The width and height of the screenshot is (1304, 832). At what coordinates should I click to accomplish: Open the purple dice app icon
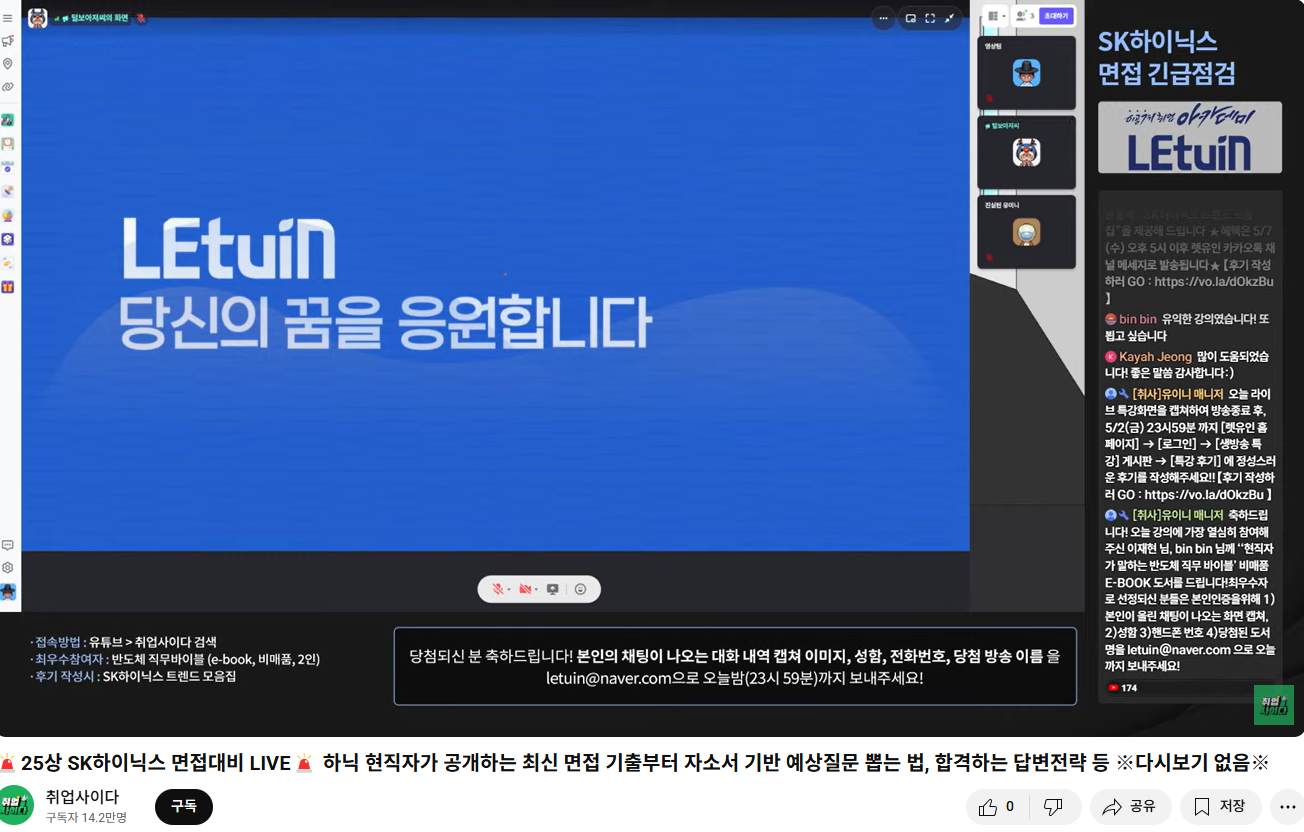pyautogui.click(x=7, y=239)
